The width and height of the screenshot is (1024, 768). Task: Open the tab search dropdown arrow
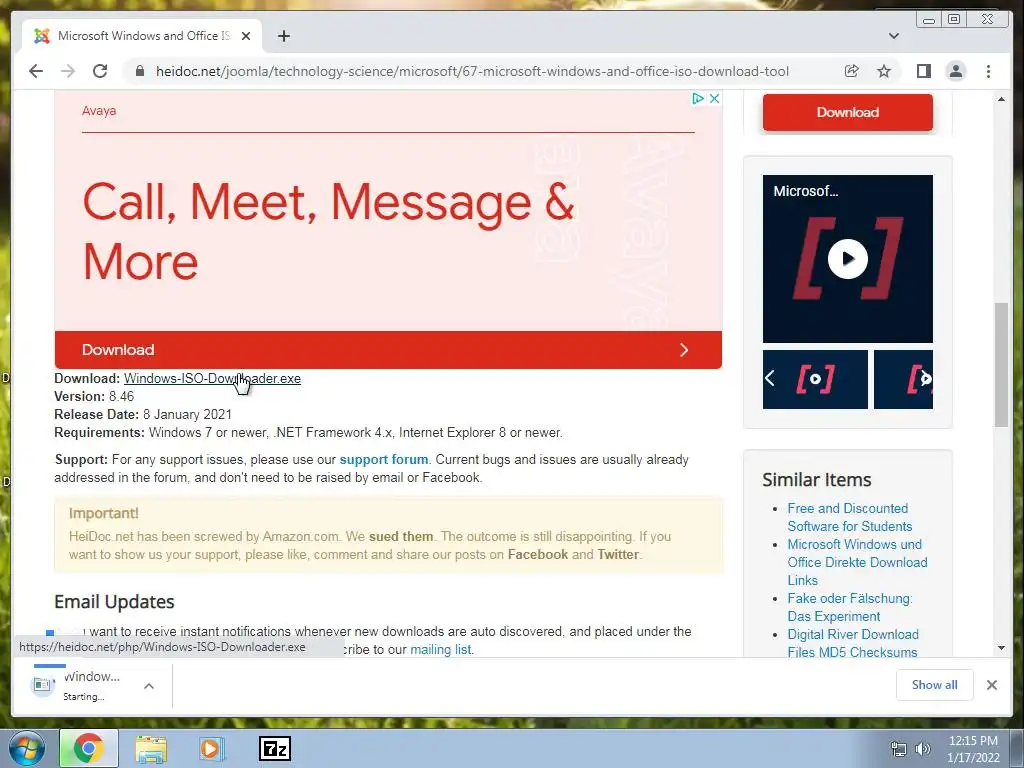[893, 36]
